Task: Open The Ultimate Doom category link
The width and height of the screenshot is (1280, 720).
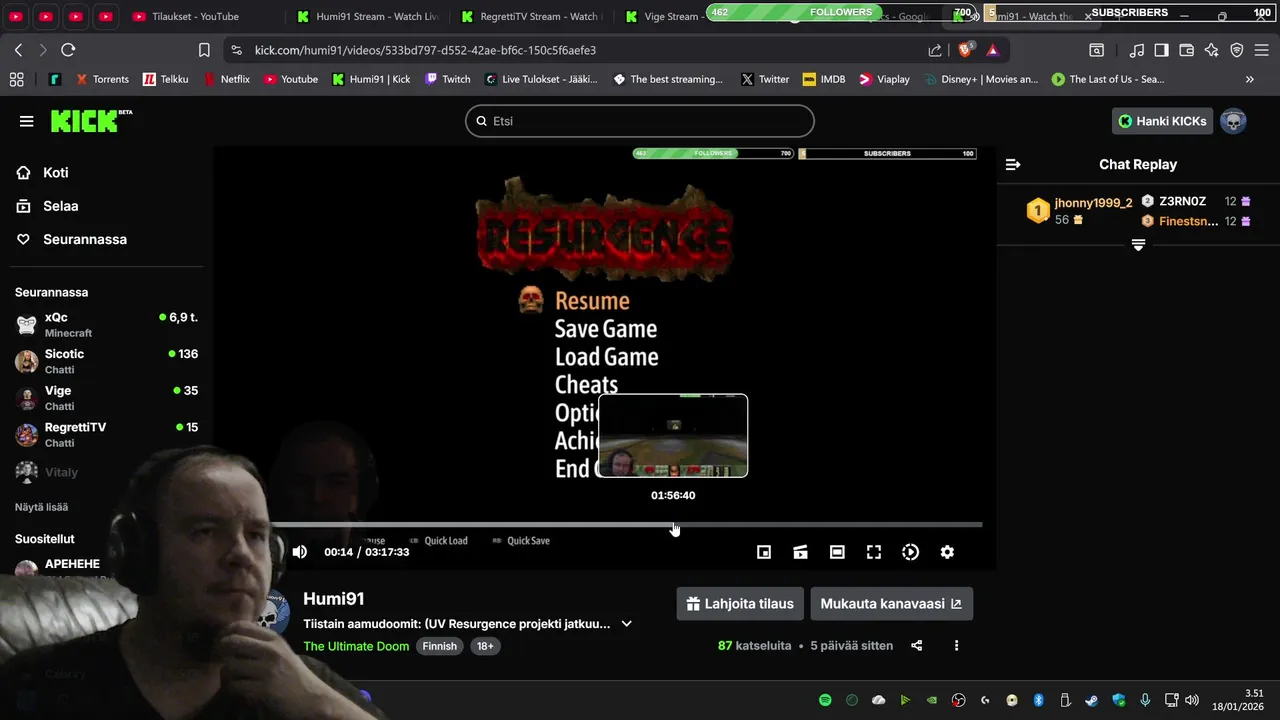Action: pos(356,646)
